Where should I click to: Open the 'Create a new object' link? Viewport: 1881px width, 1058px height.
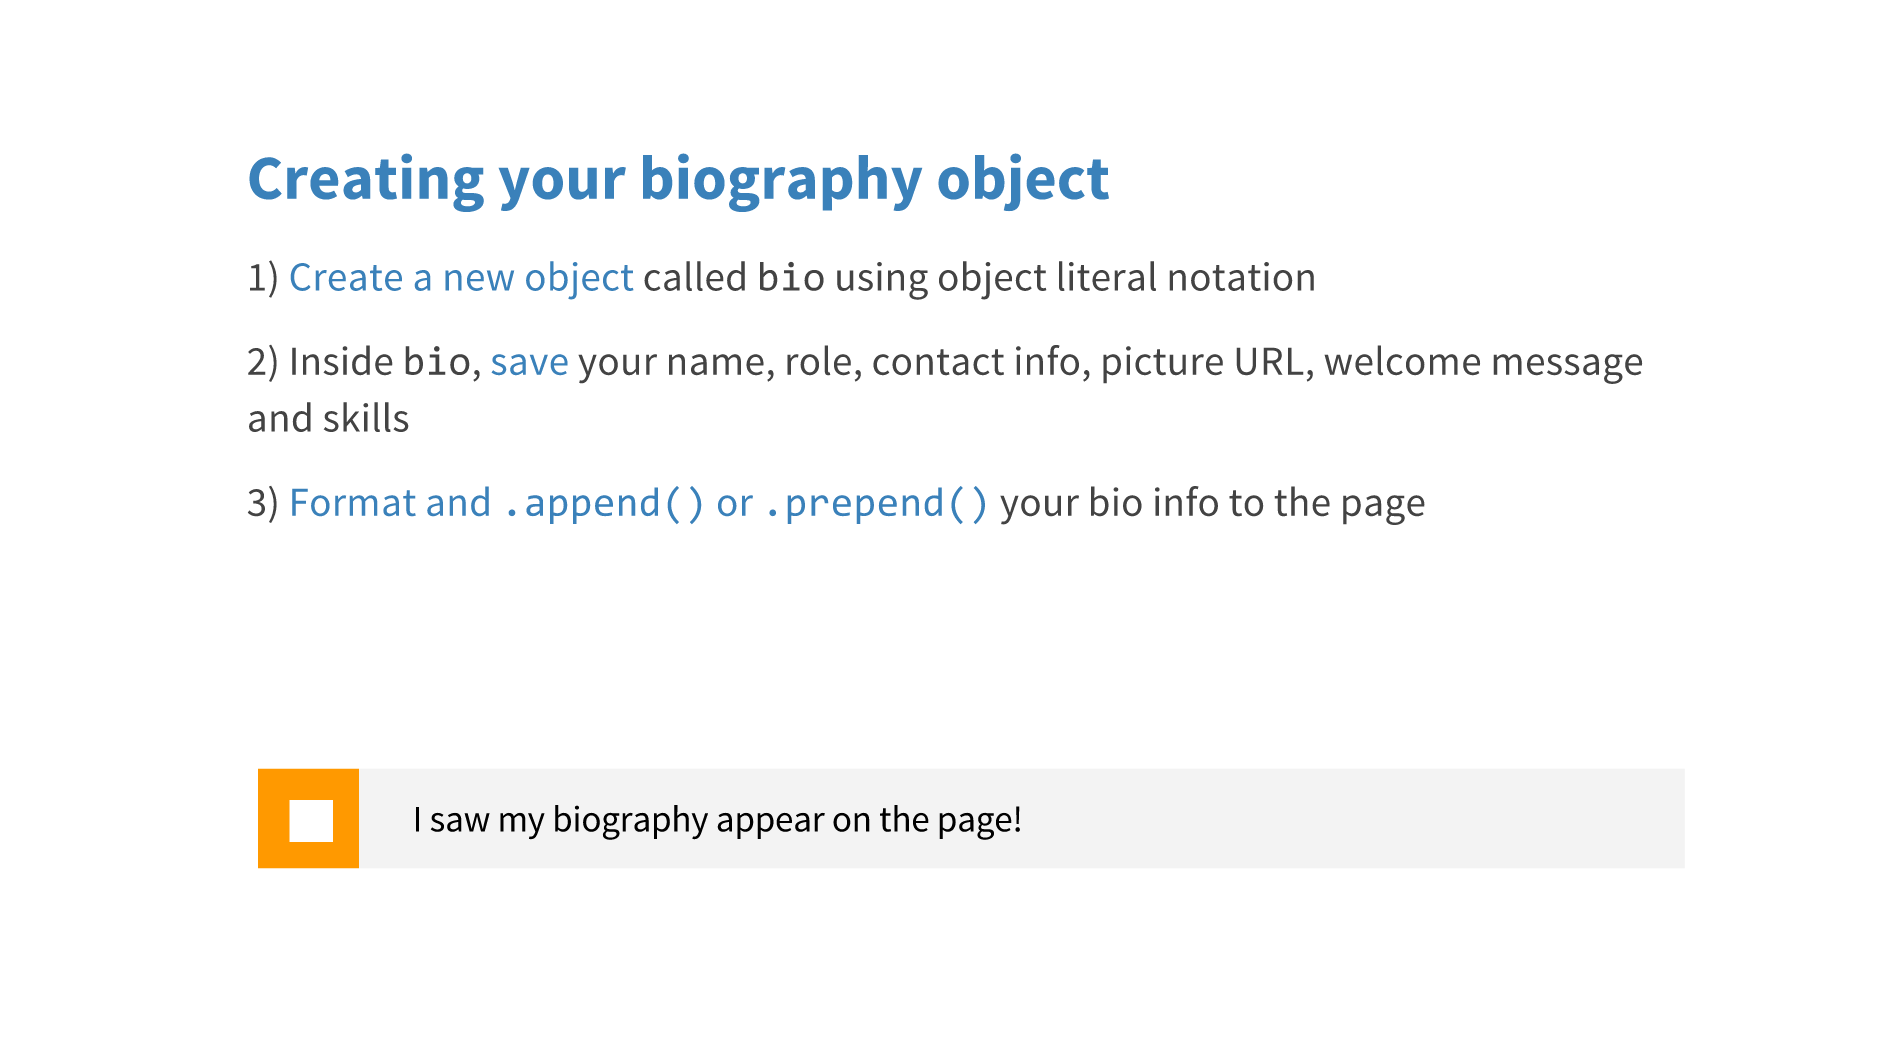461,278
